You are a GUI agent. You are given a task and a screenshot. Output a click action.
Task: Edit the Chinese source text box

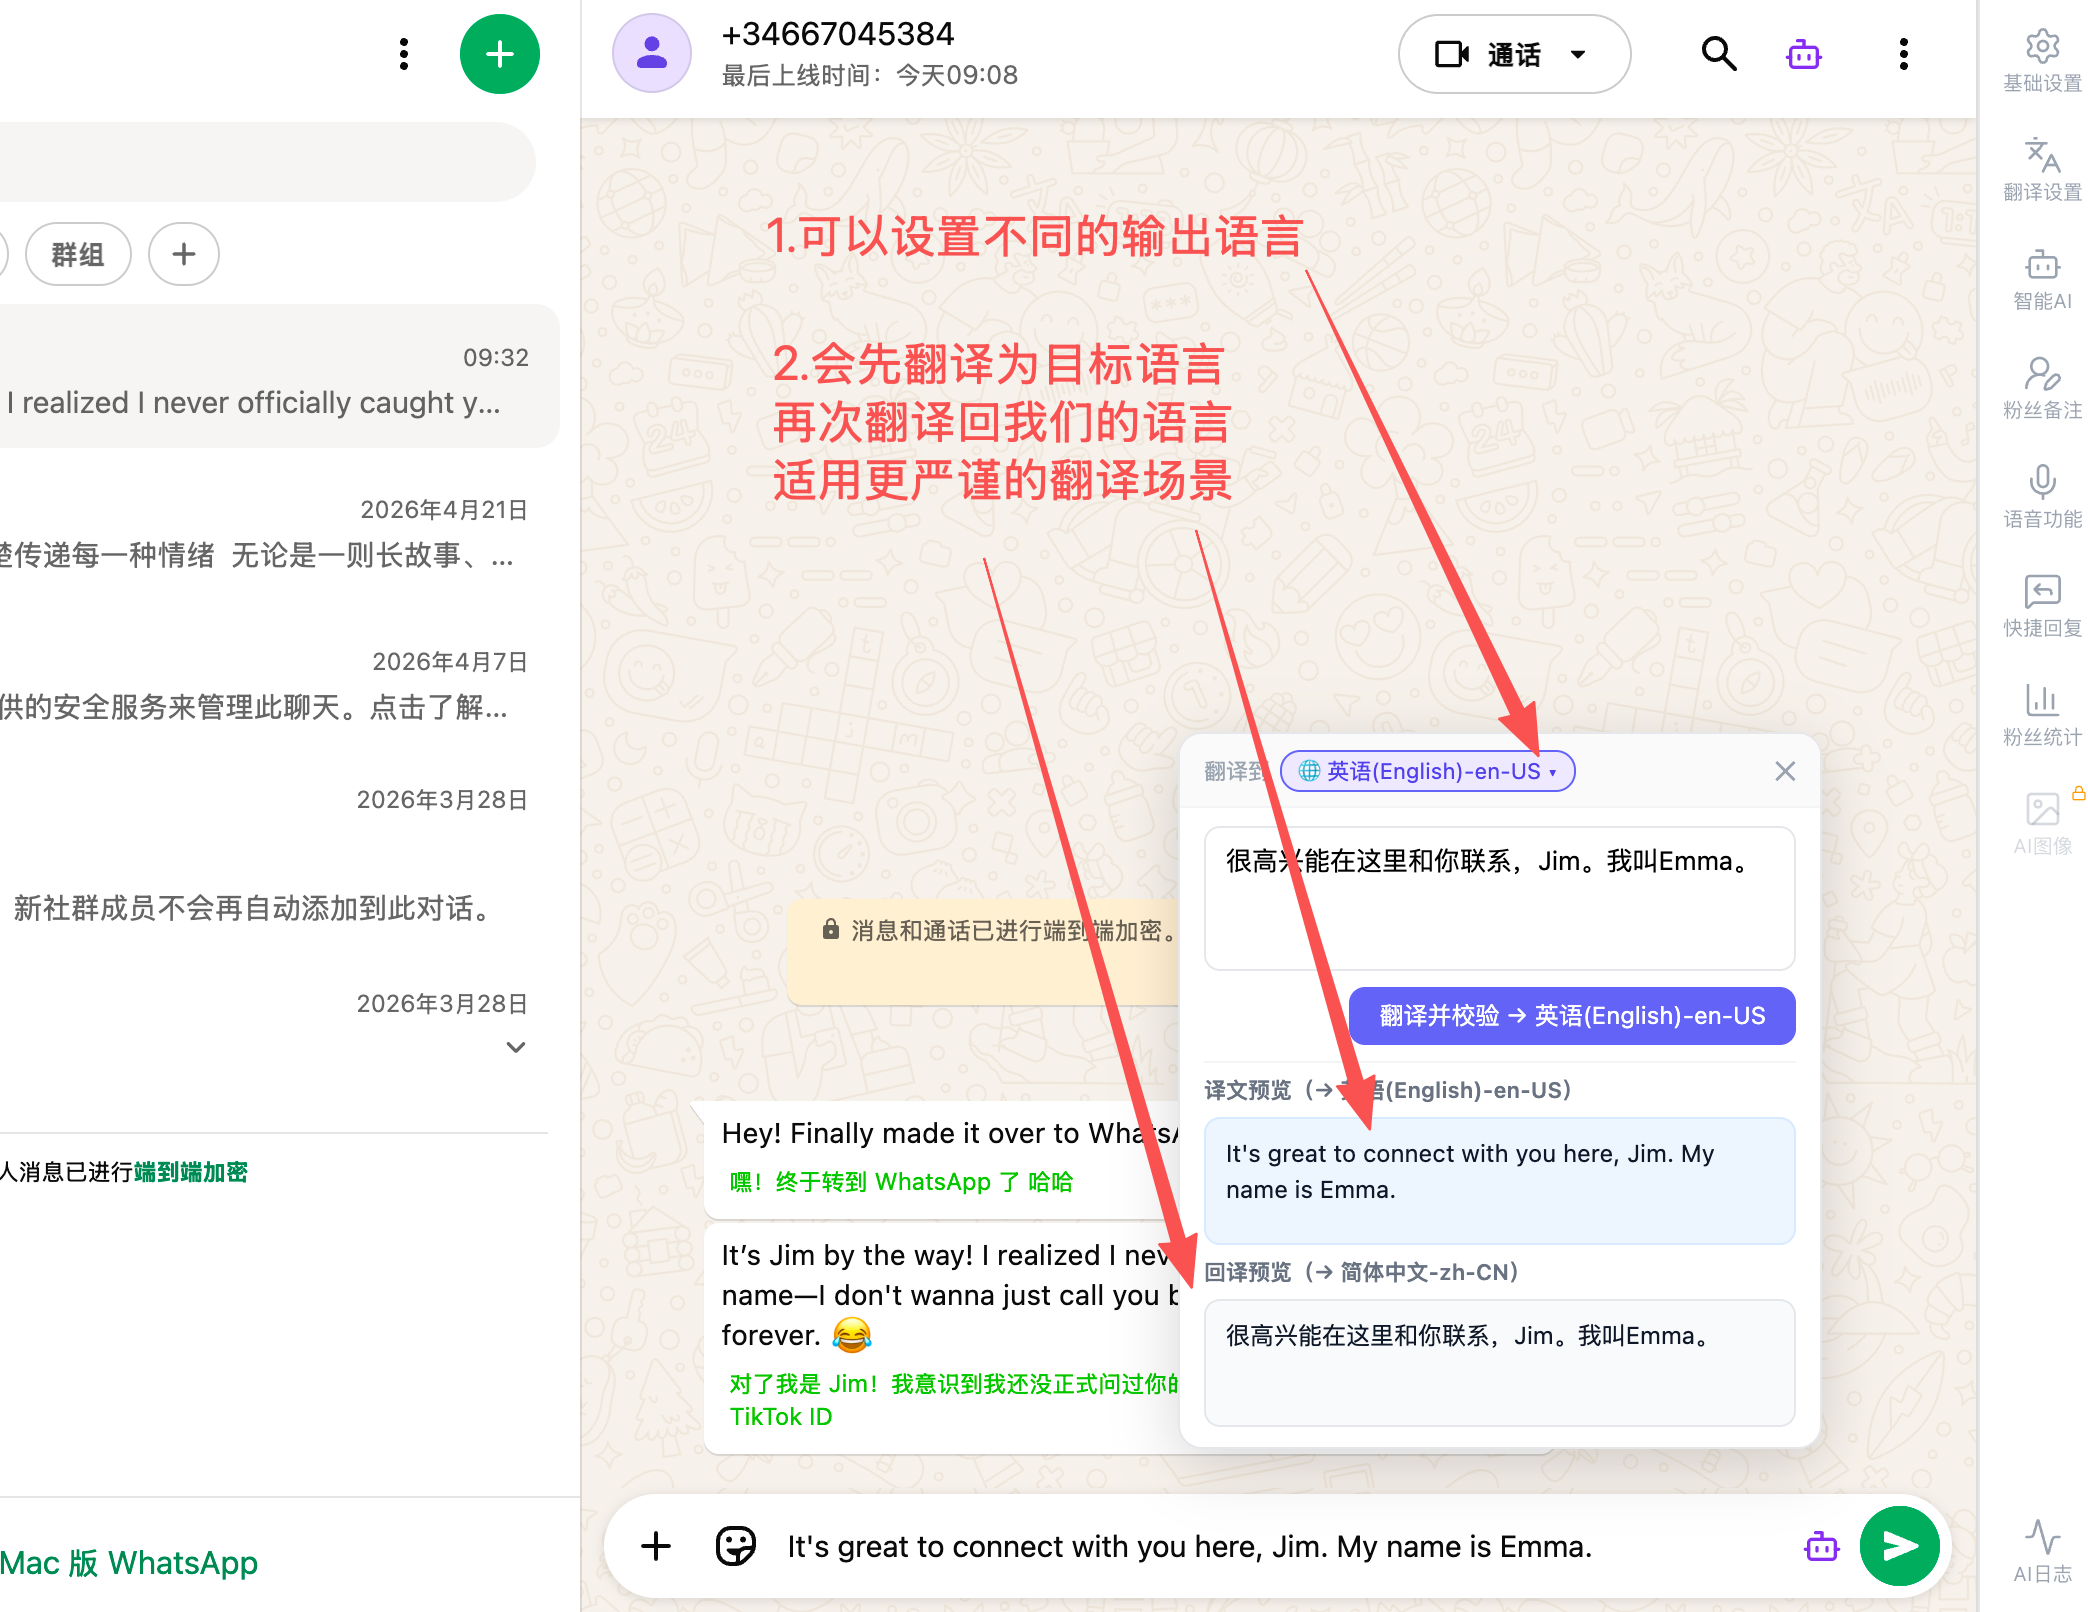click(1500, 898)
